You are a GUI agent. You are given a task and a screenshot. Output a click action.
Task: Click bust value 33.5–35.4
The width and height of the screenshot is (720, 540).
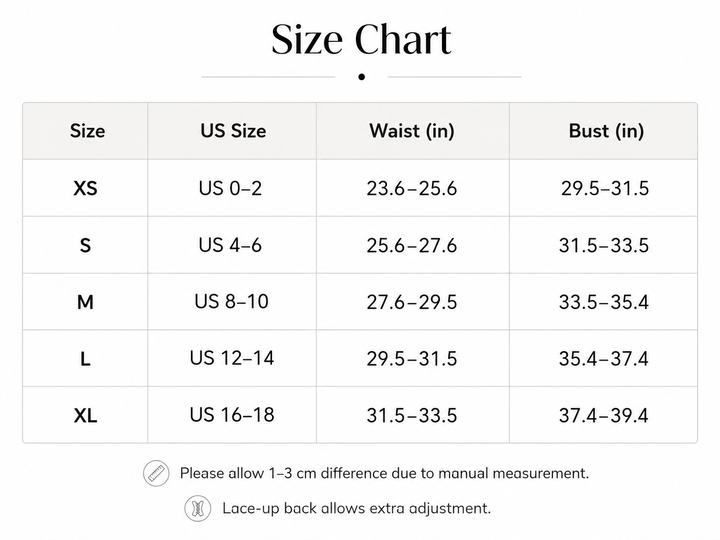[604, 302]
